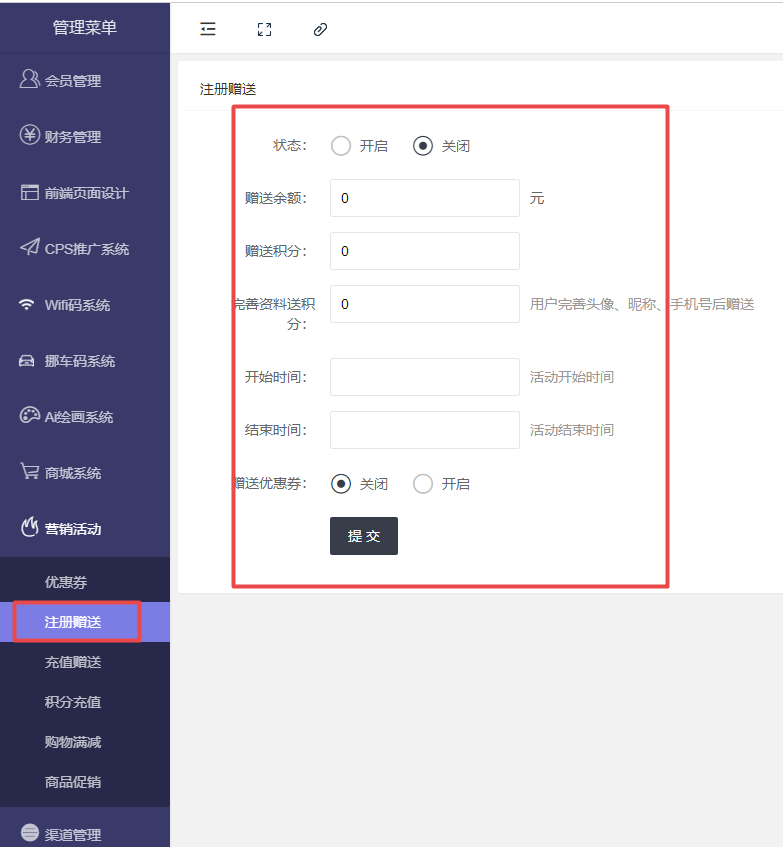Screen dimensions: 783x847
Task: Focus the 赠送积分 input field
Action: [x=425, y=251]
